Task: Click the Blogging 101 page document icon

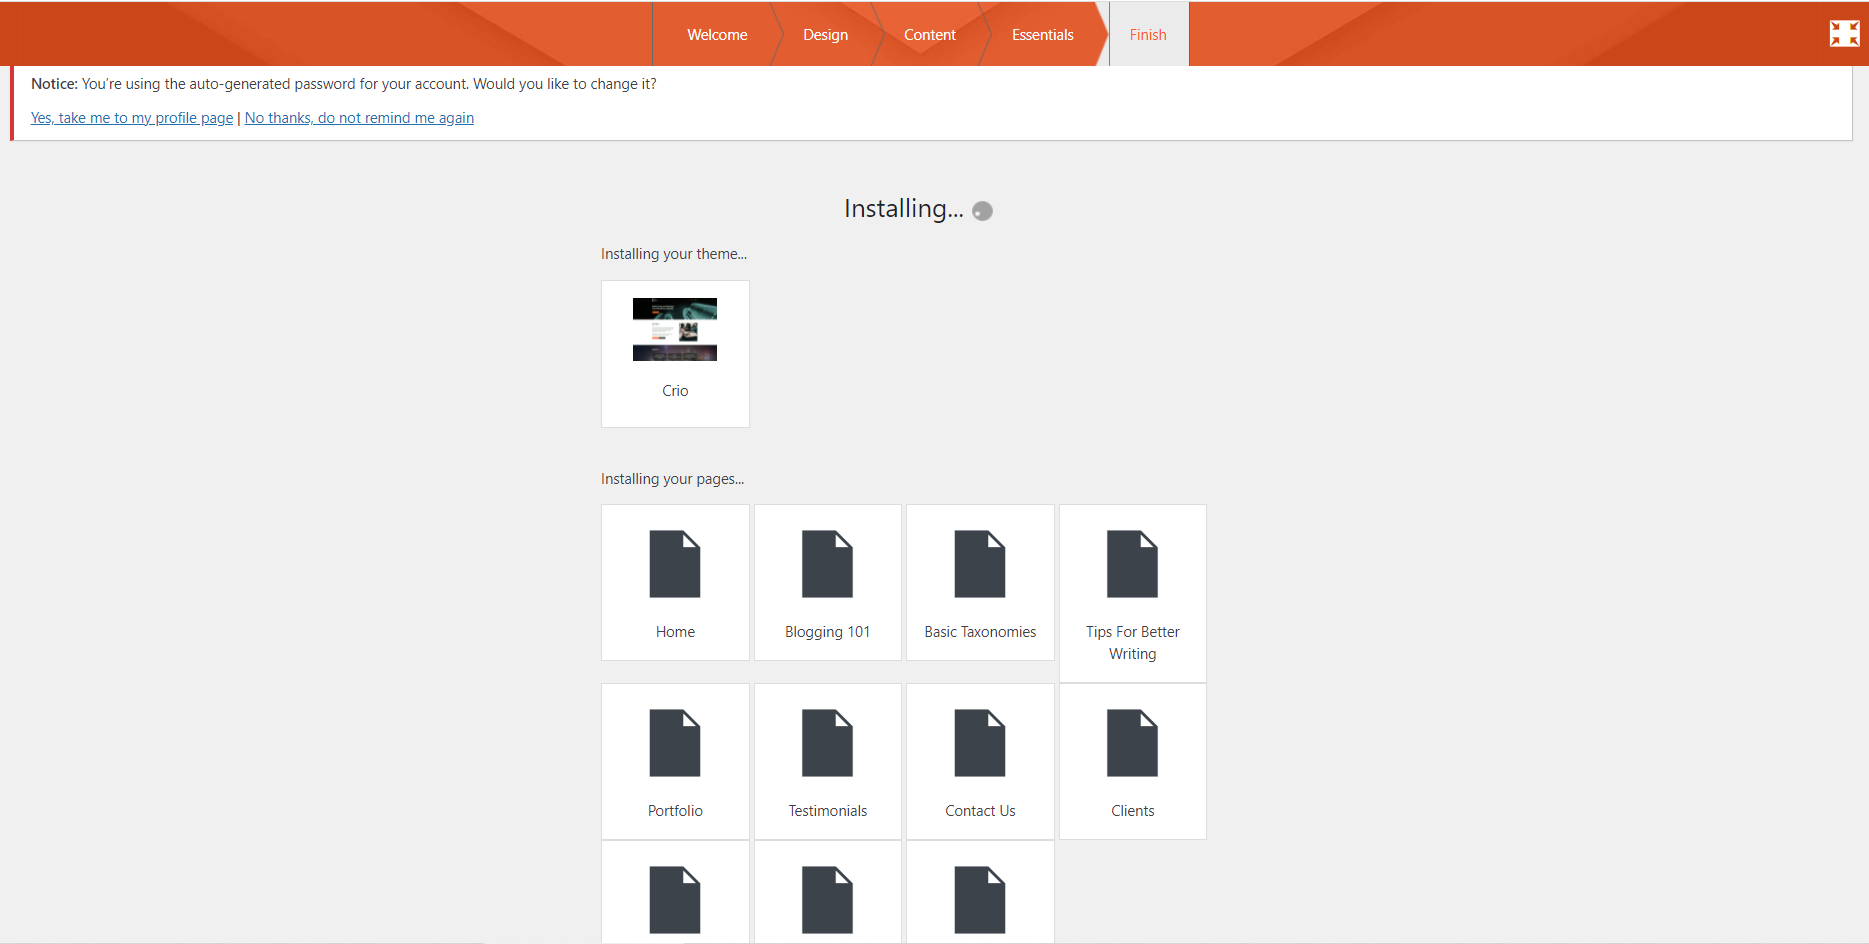Action: pos(827,564)
